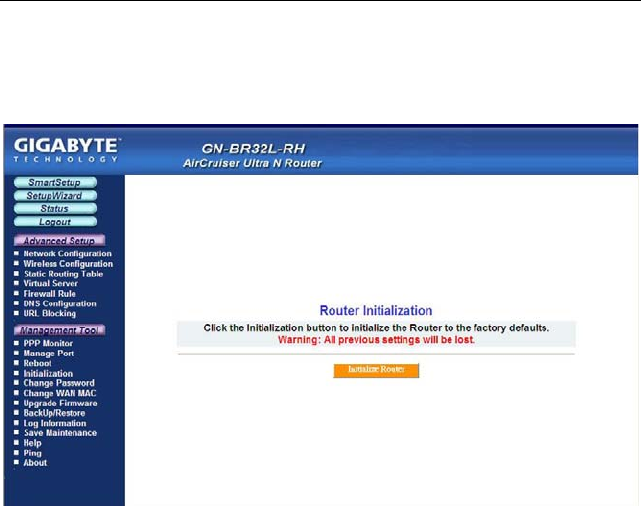
Task: Open the Static Routing Table
Action: [63, 274]
